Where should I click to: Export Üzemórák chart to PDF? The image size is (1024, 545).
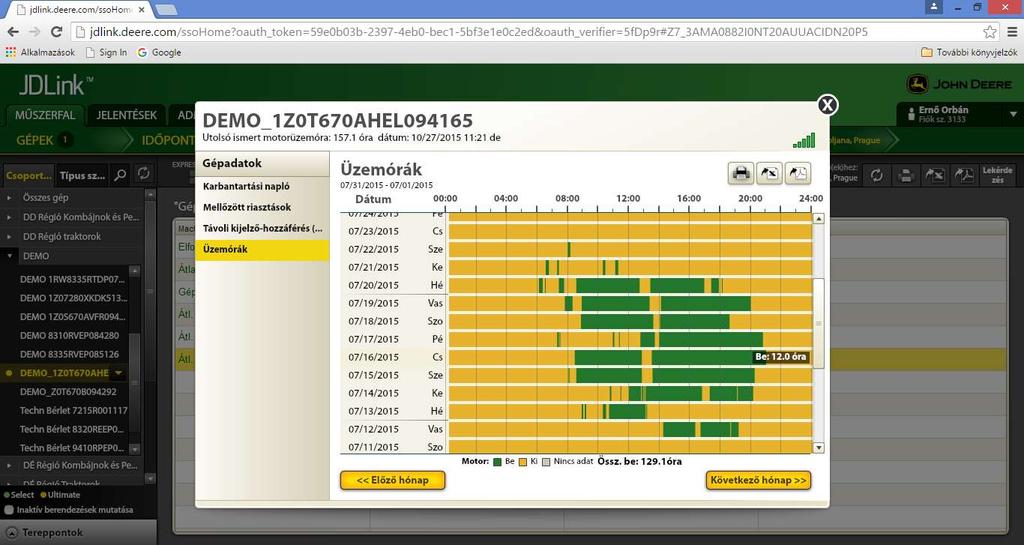point(797,173)
